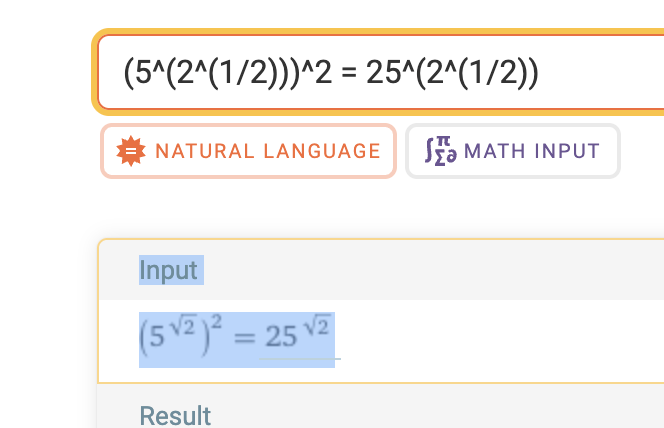Viewport: 664px width, 428px height.
Task: Switch to Math Input mode
Action: [x=512, y=151]
